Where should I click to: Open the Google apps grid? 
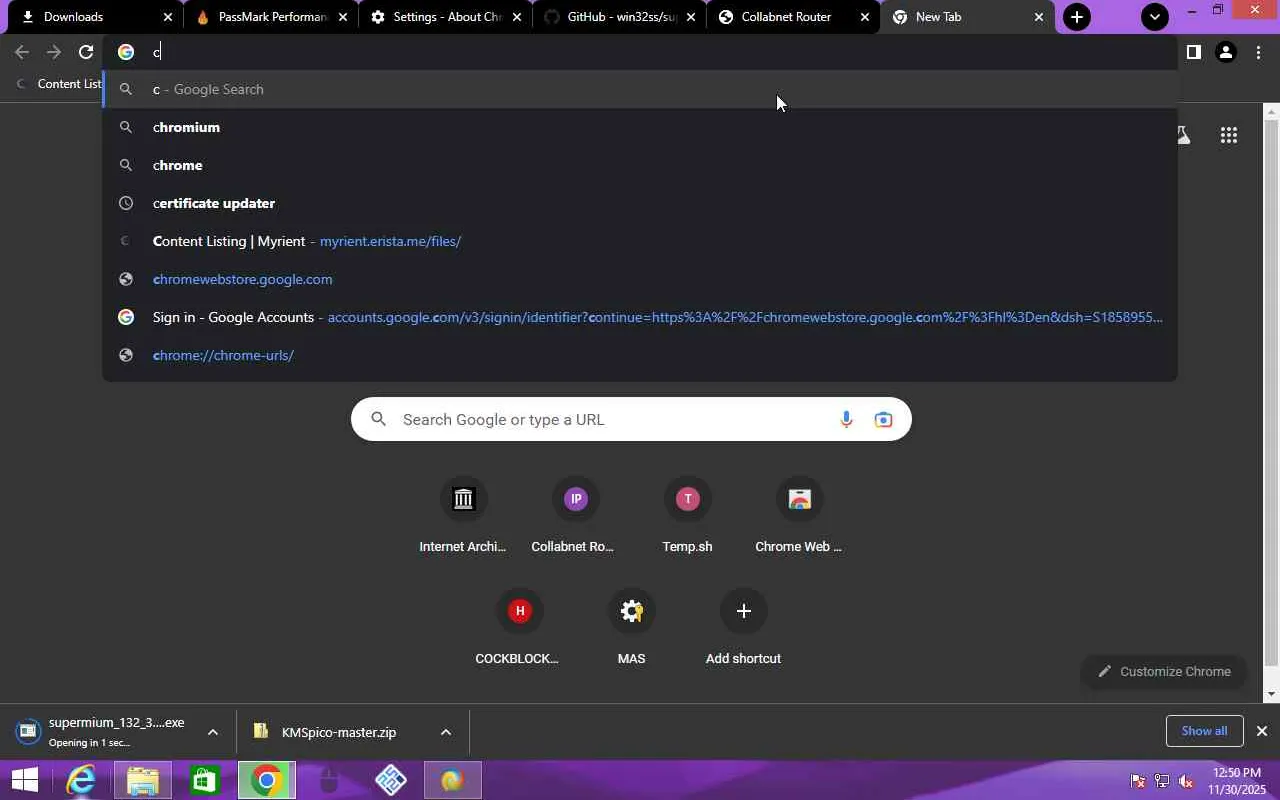[x=1229, y=135]
